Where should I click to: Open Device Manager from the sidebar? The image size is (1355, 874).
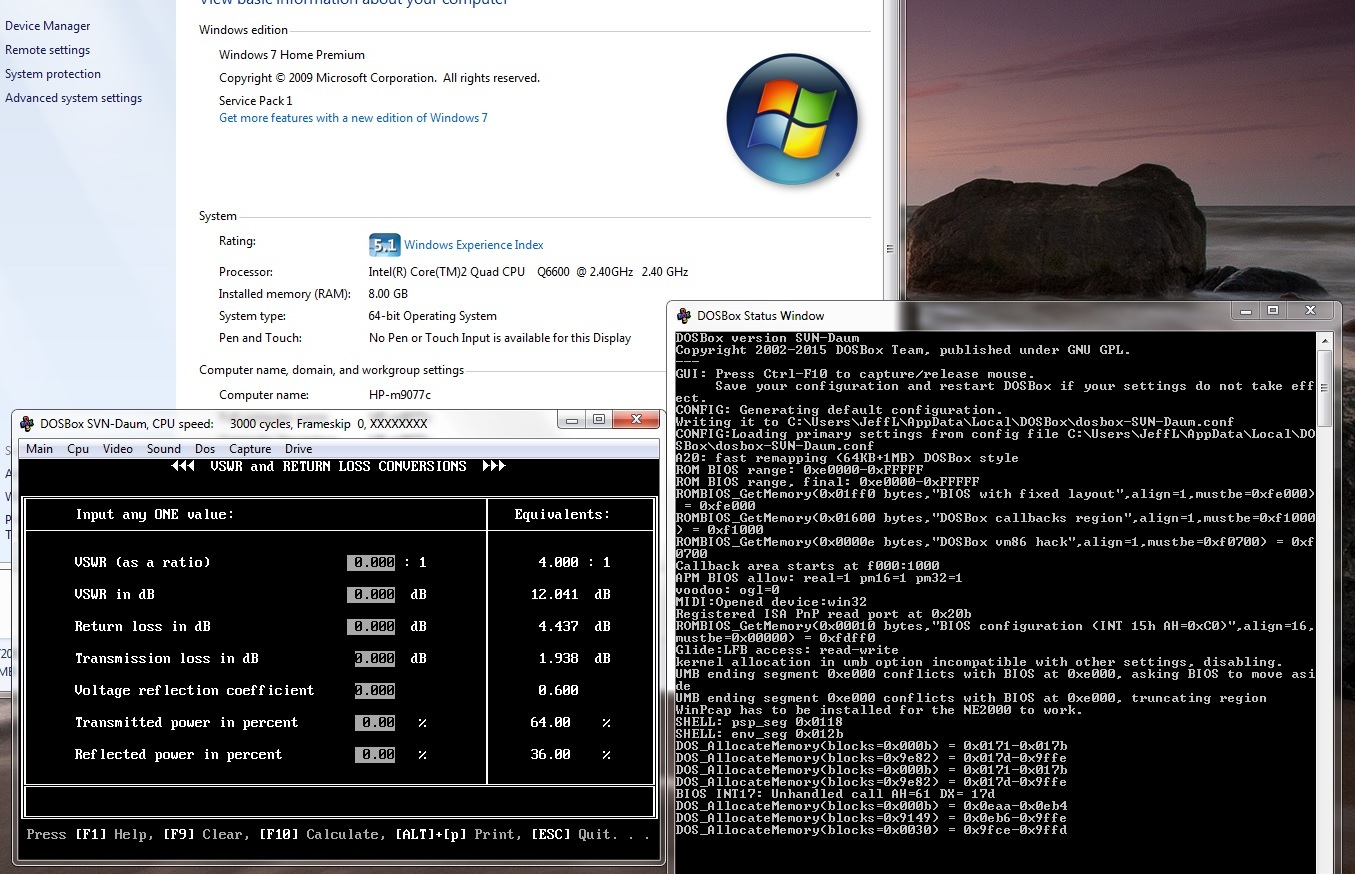[47, 26]
